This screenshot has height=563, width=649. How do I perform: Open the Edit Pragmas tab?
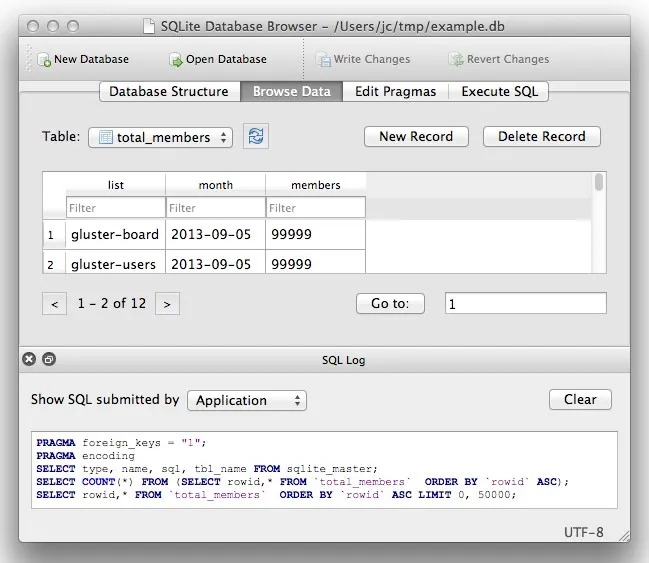click(395, 91)
